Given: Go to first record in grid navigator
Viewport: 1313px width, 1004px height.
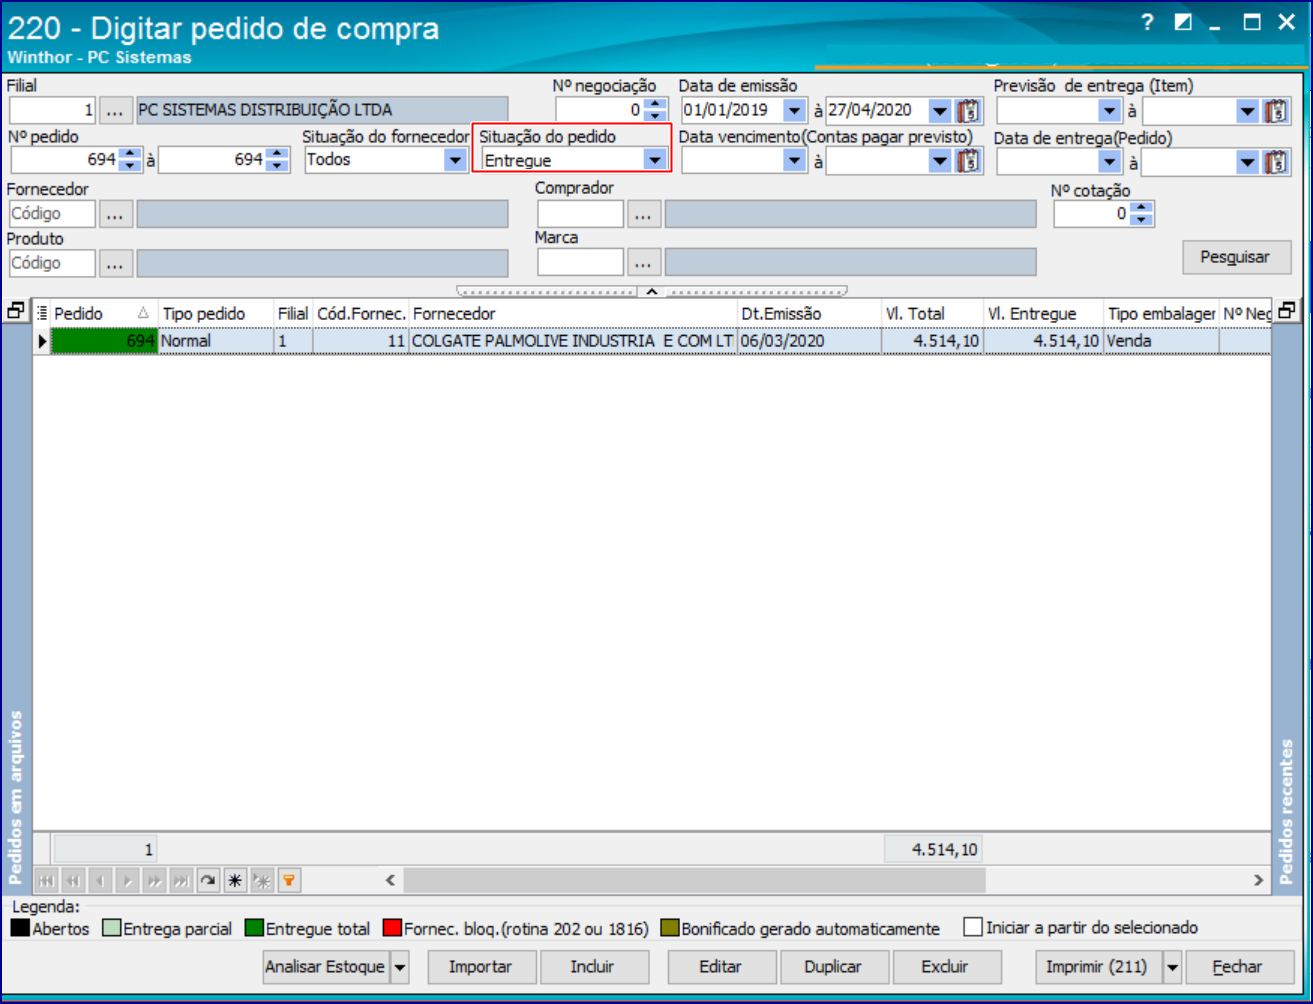Looking at the screenshot, I should [x=46, y=881].
